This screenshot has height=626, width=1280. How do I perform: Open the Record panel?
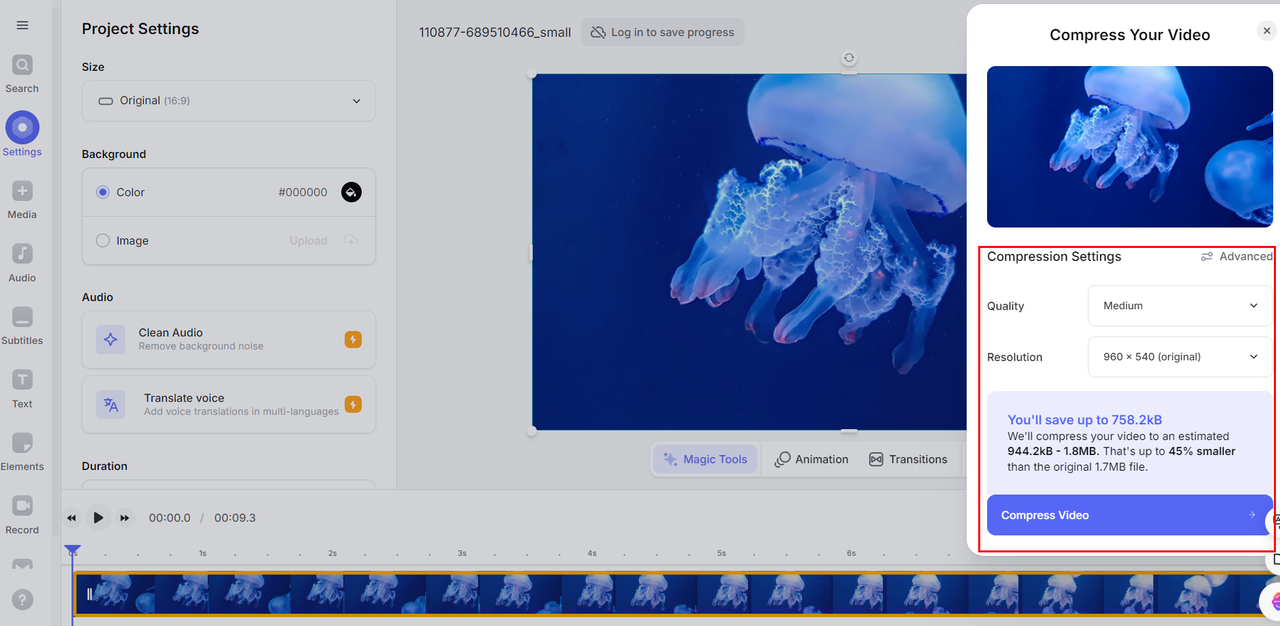tap(22, 515)
